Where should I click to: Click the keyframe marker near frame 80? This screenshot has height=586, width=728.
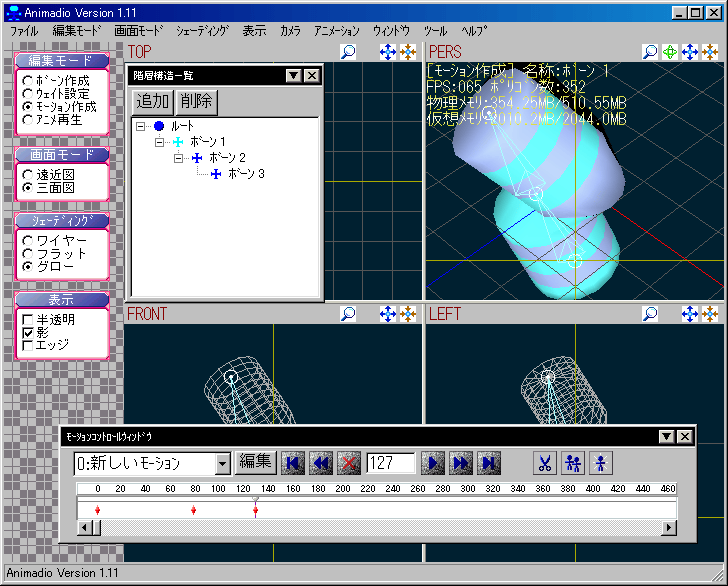tap(194, 510)
